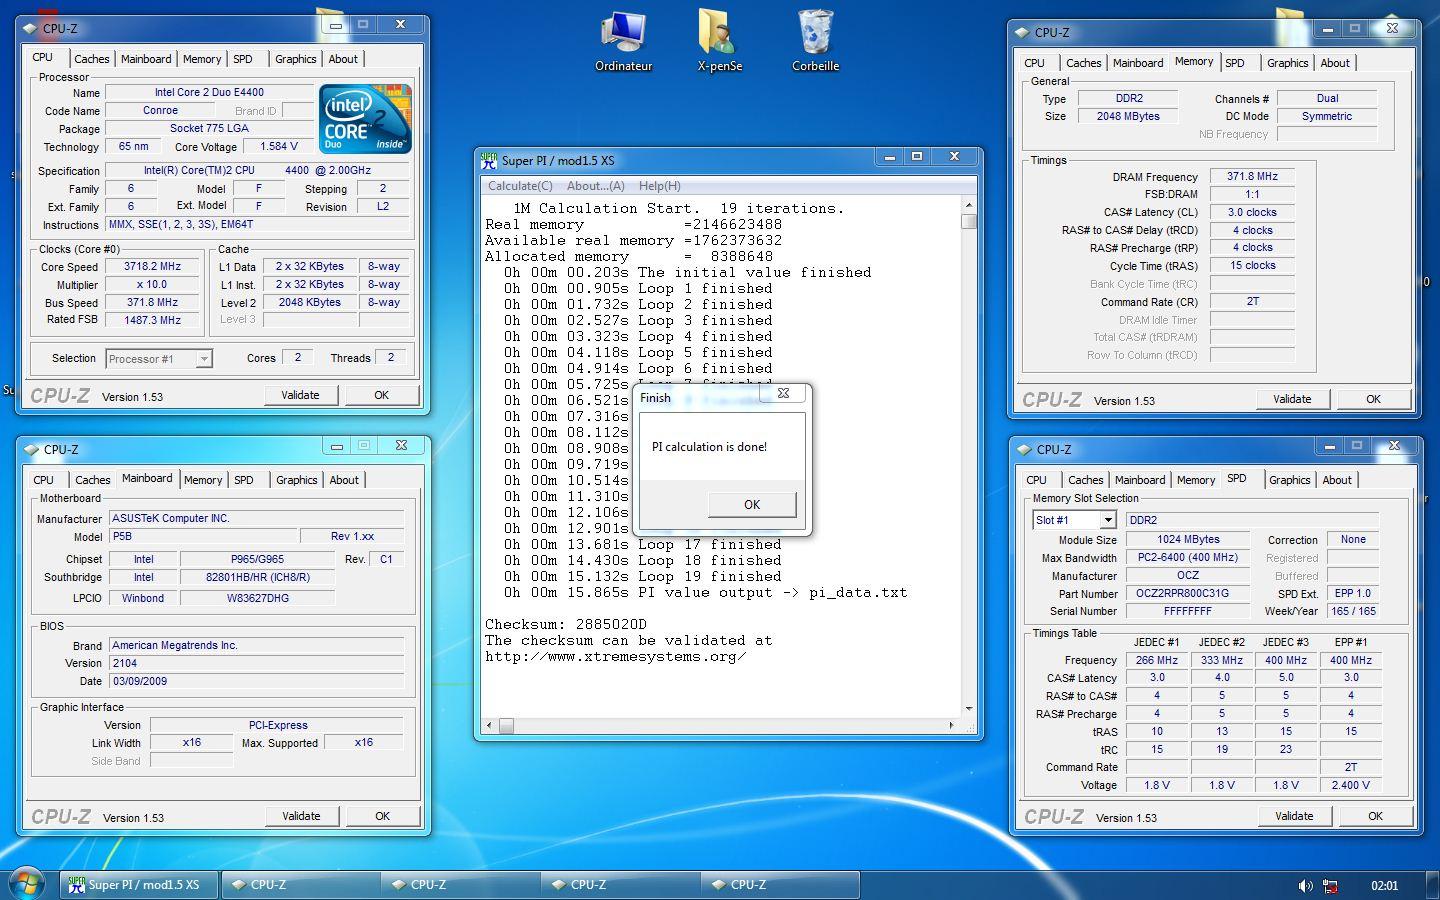Select CPU tab in Memory CPU-Z window
This screenshot has height=900, width=1440.
click(1035, 63)
